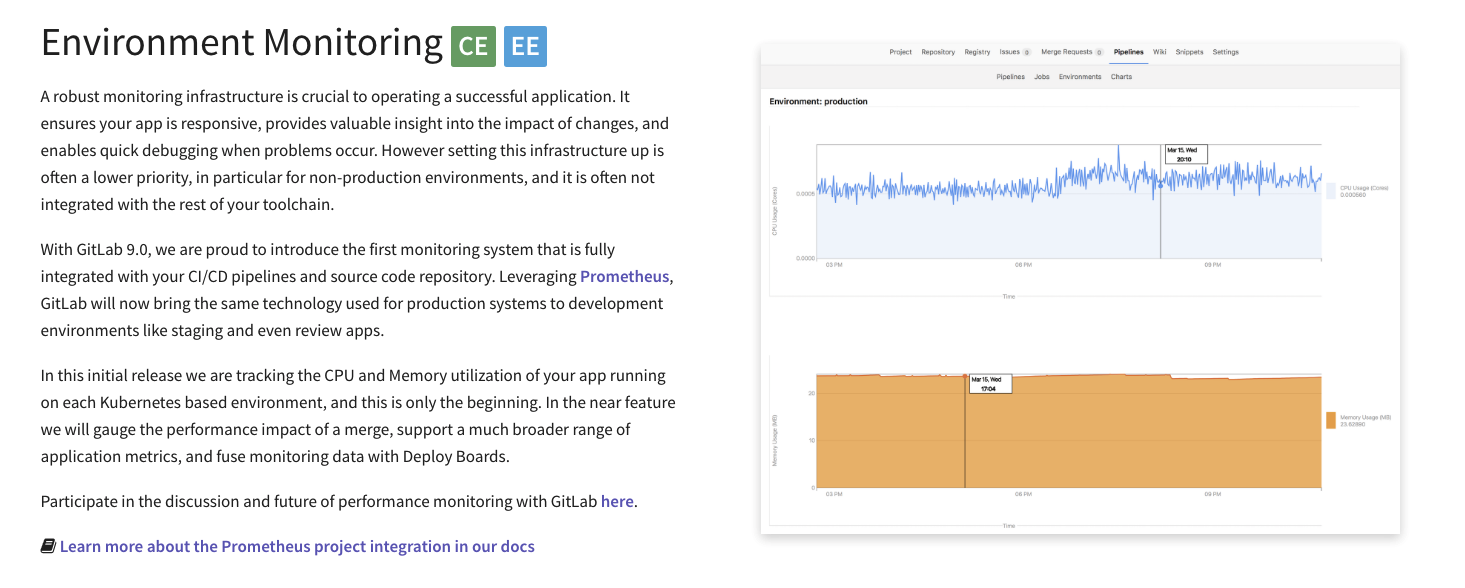Click the Memory Usage (MB) legend label
The width and height of the screenshot is (1465, 588).
coord(1365,417)
